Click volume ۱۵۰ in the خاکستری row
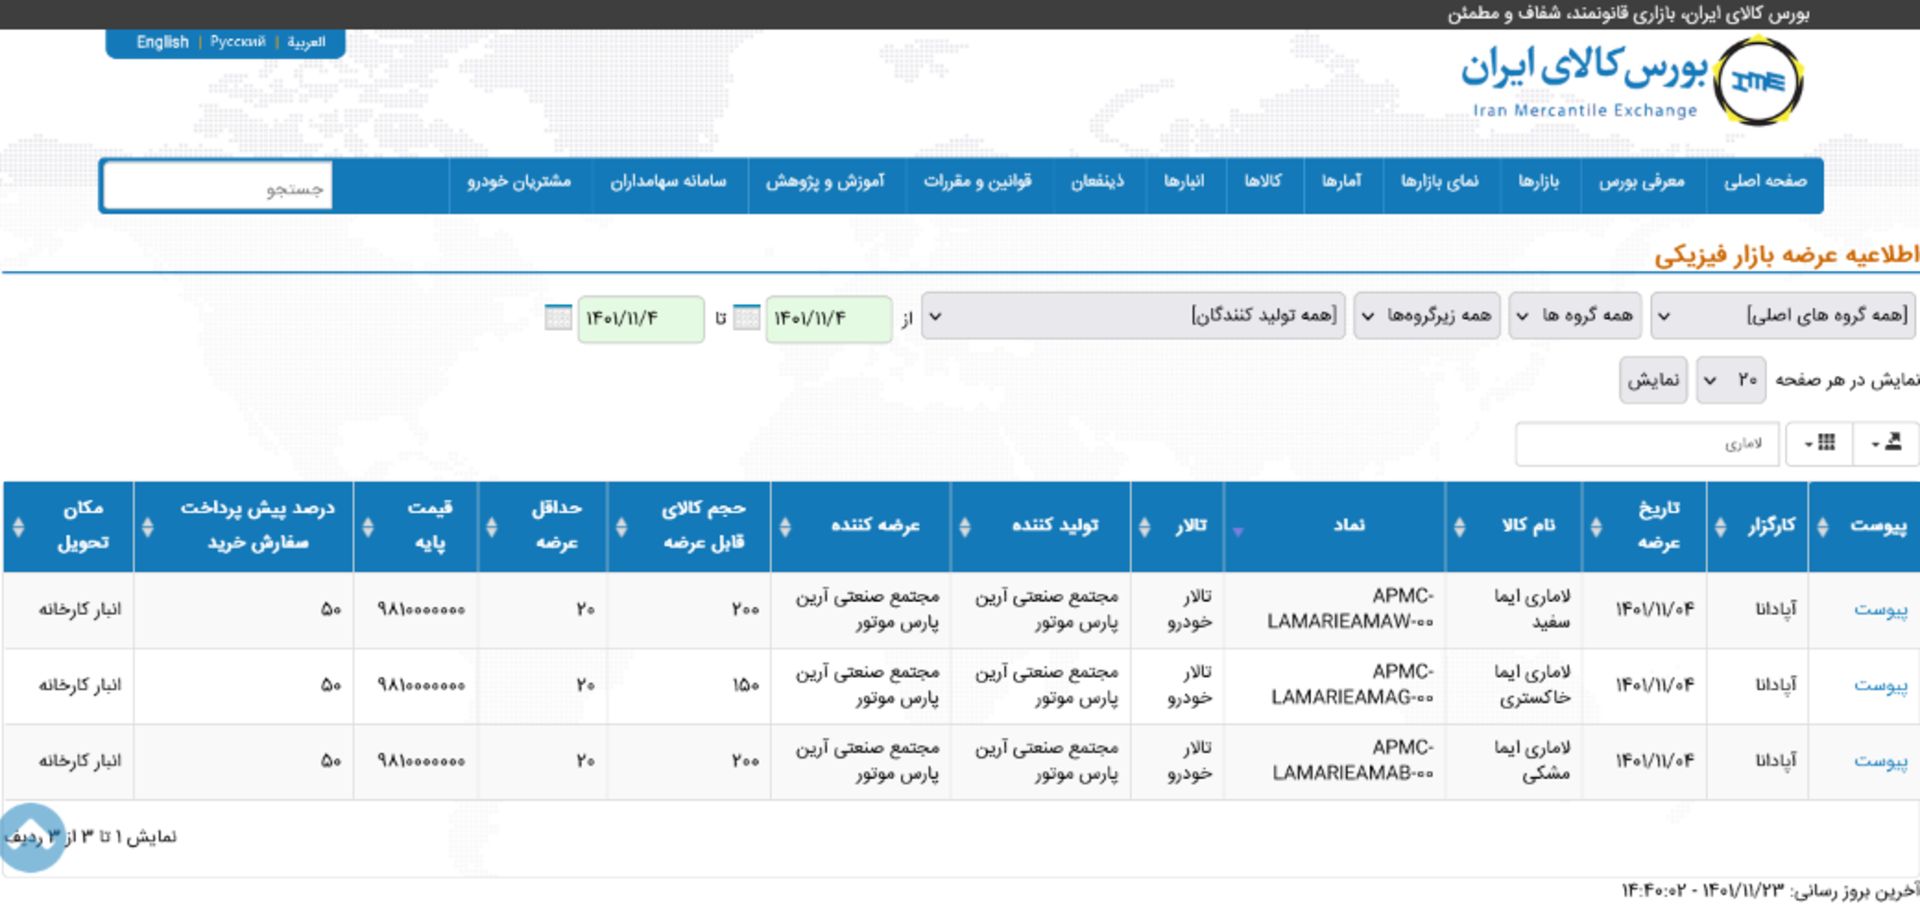Screen dimensions: 1920x919 746,686
